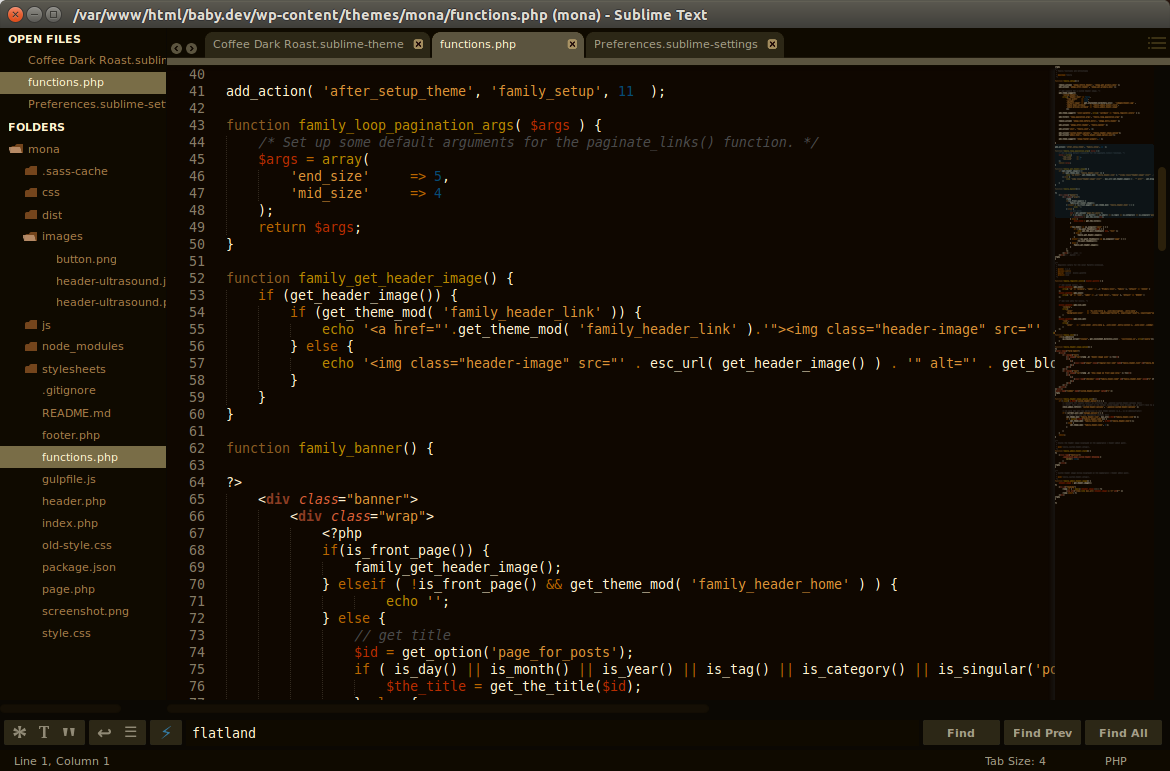Click the Find All button

pos(1123,732)
